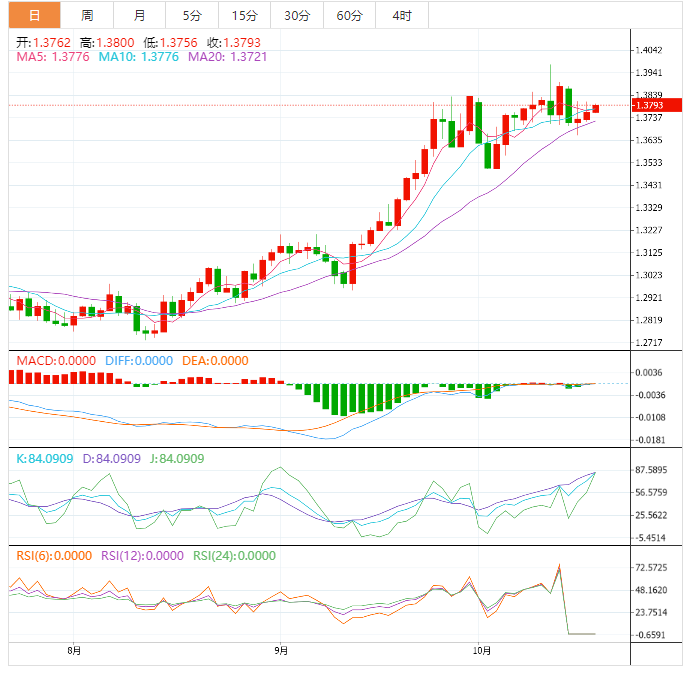Click the MA20: 1.3721 indicator label
694x673 pixels.
[227, 57]
